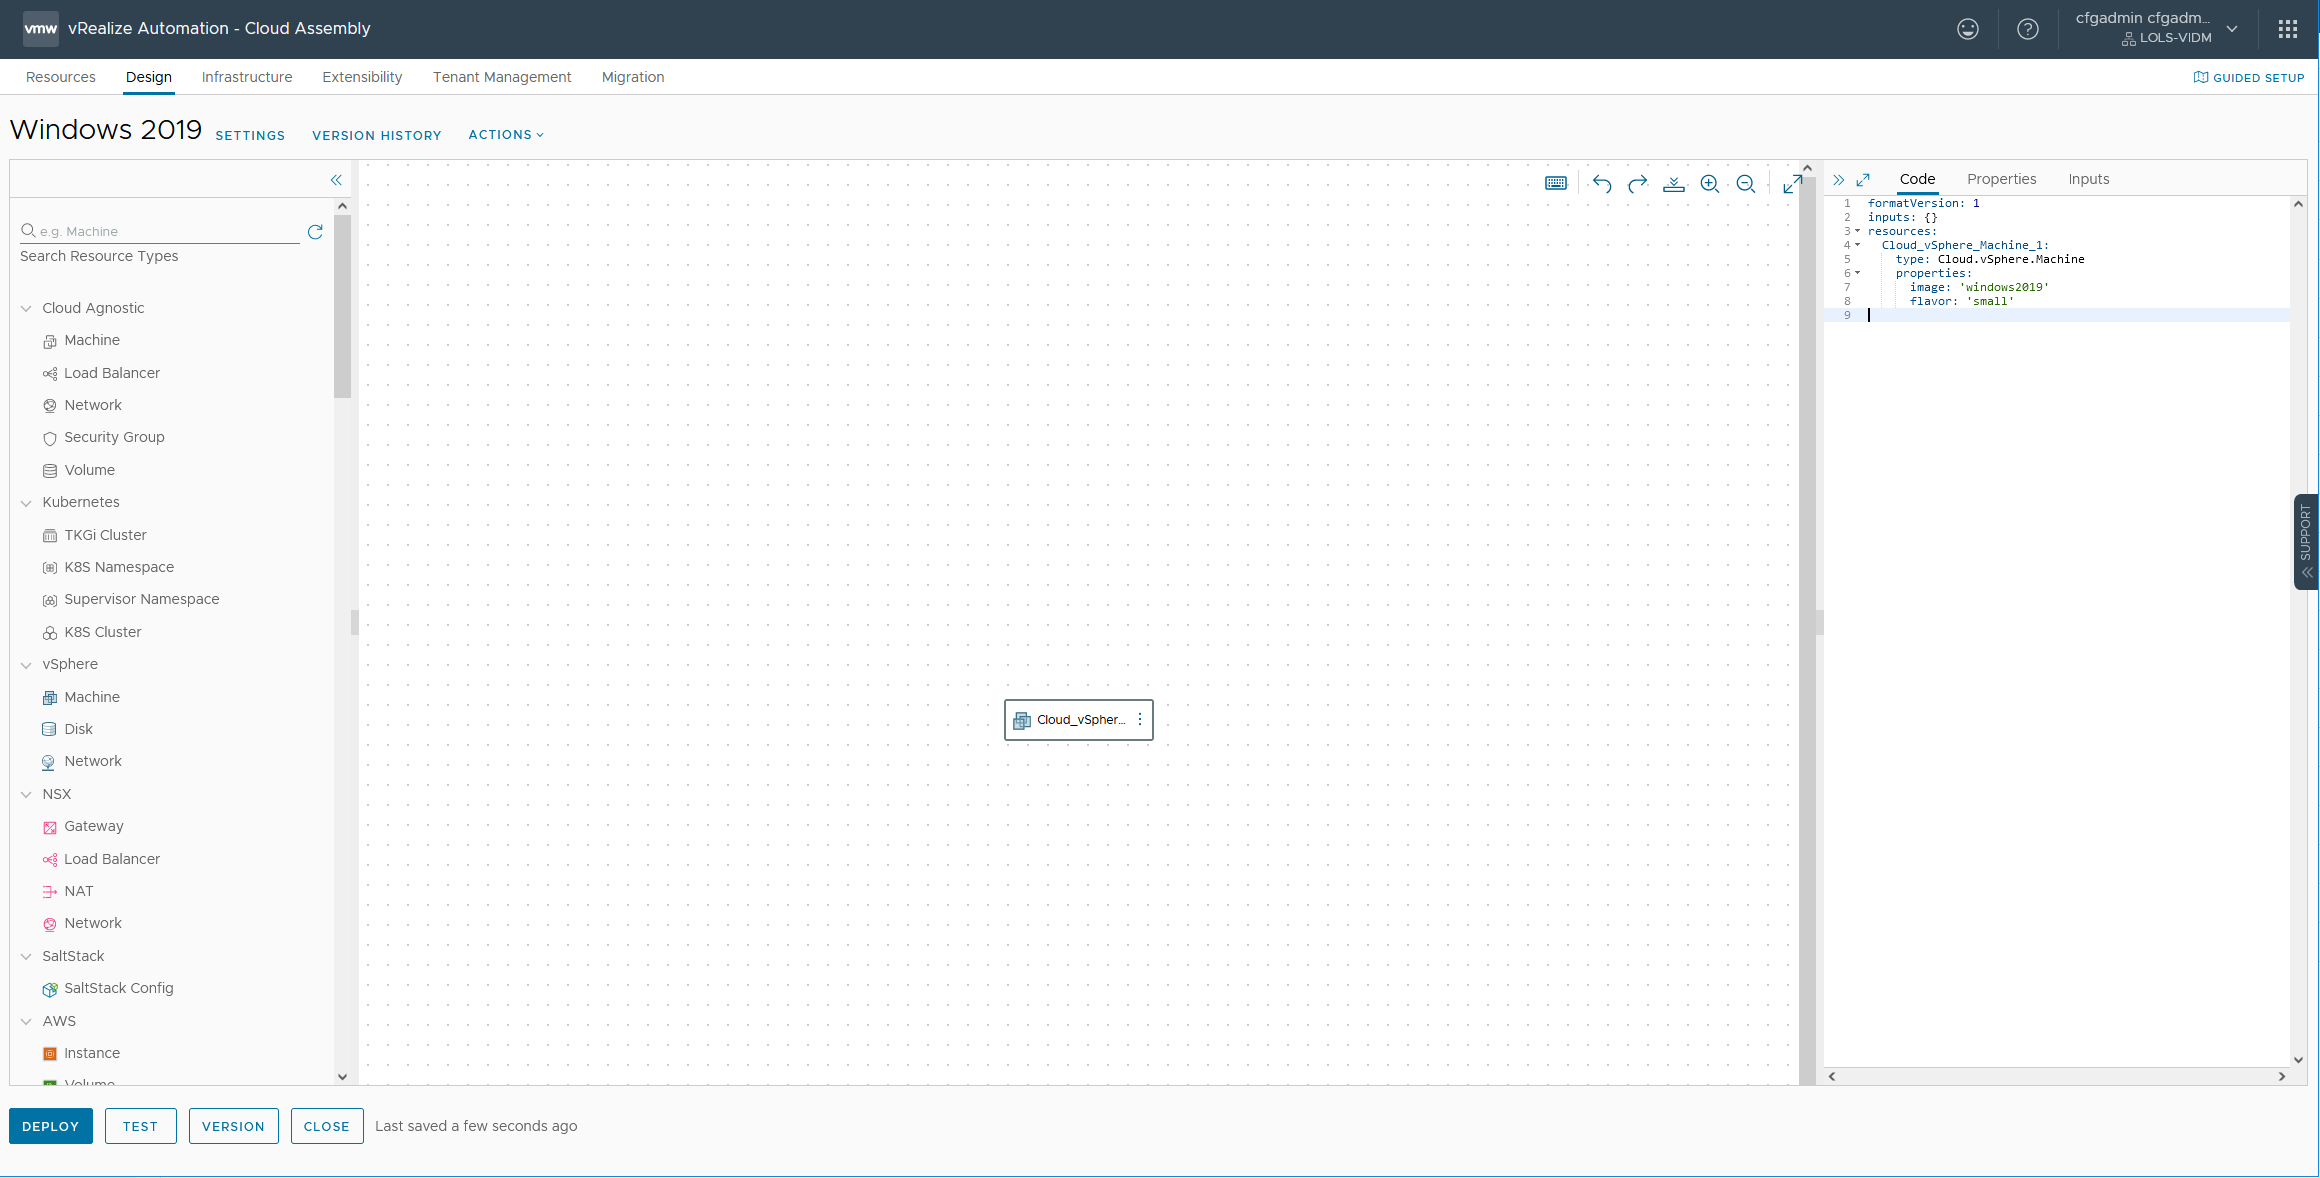
Task: Focus the Search Resource Types field
Action: [160, 231]
